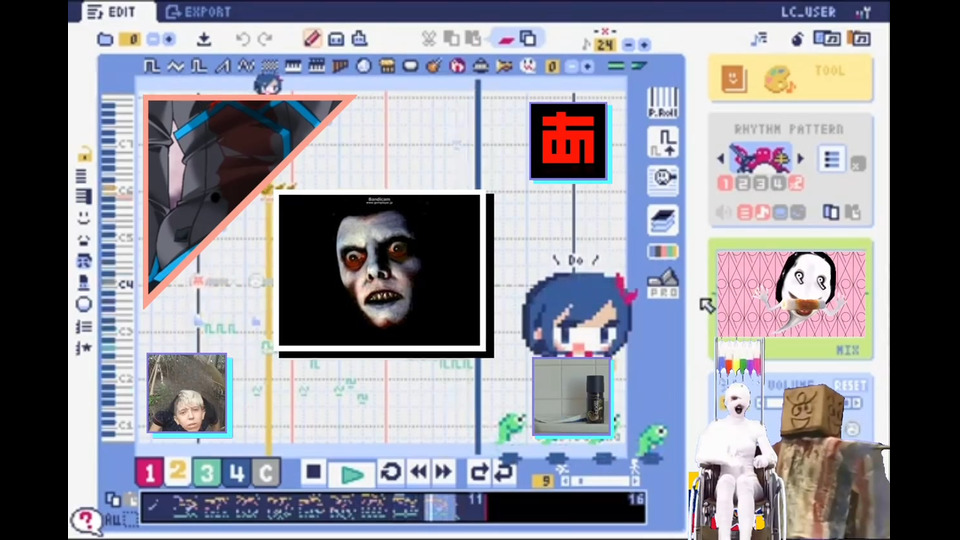Increase instrument row value with plus
The width and height of the screenshot is (960, 540).
pyautogui.click(x=587, y=66)
